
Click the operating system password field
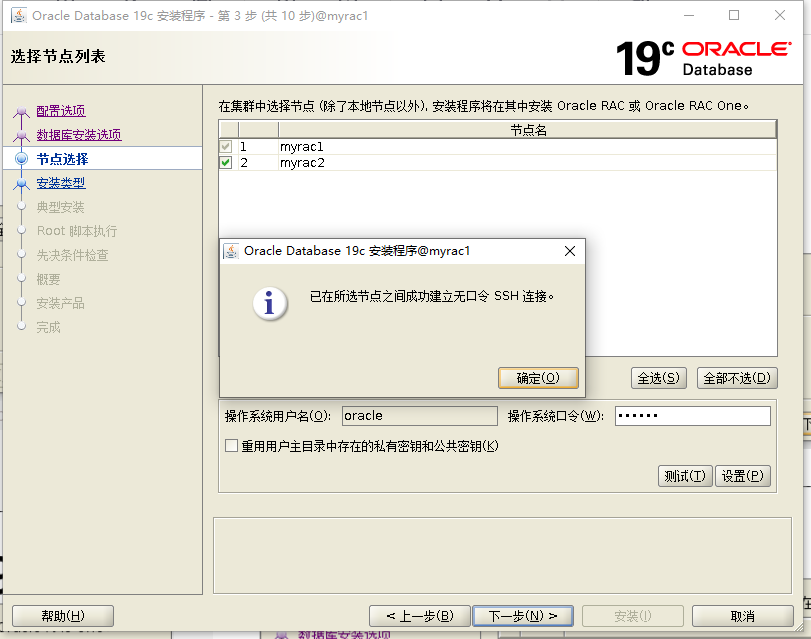coord(692,415)
